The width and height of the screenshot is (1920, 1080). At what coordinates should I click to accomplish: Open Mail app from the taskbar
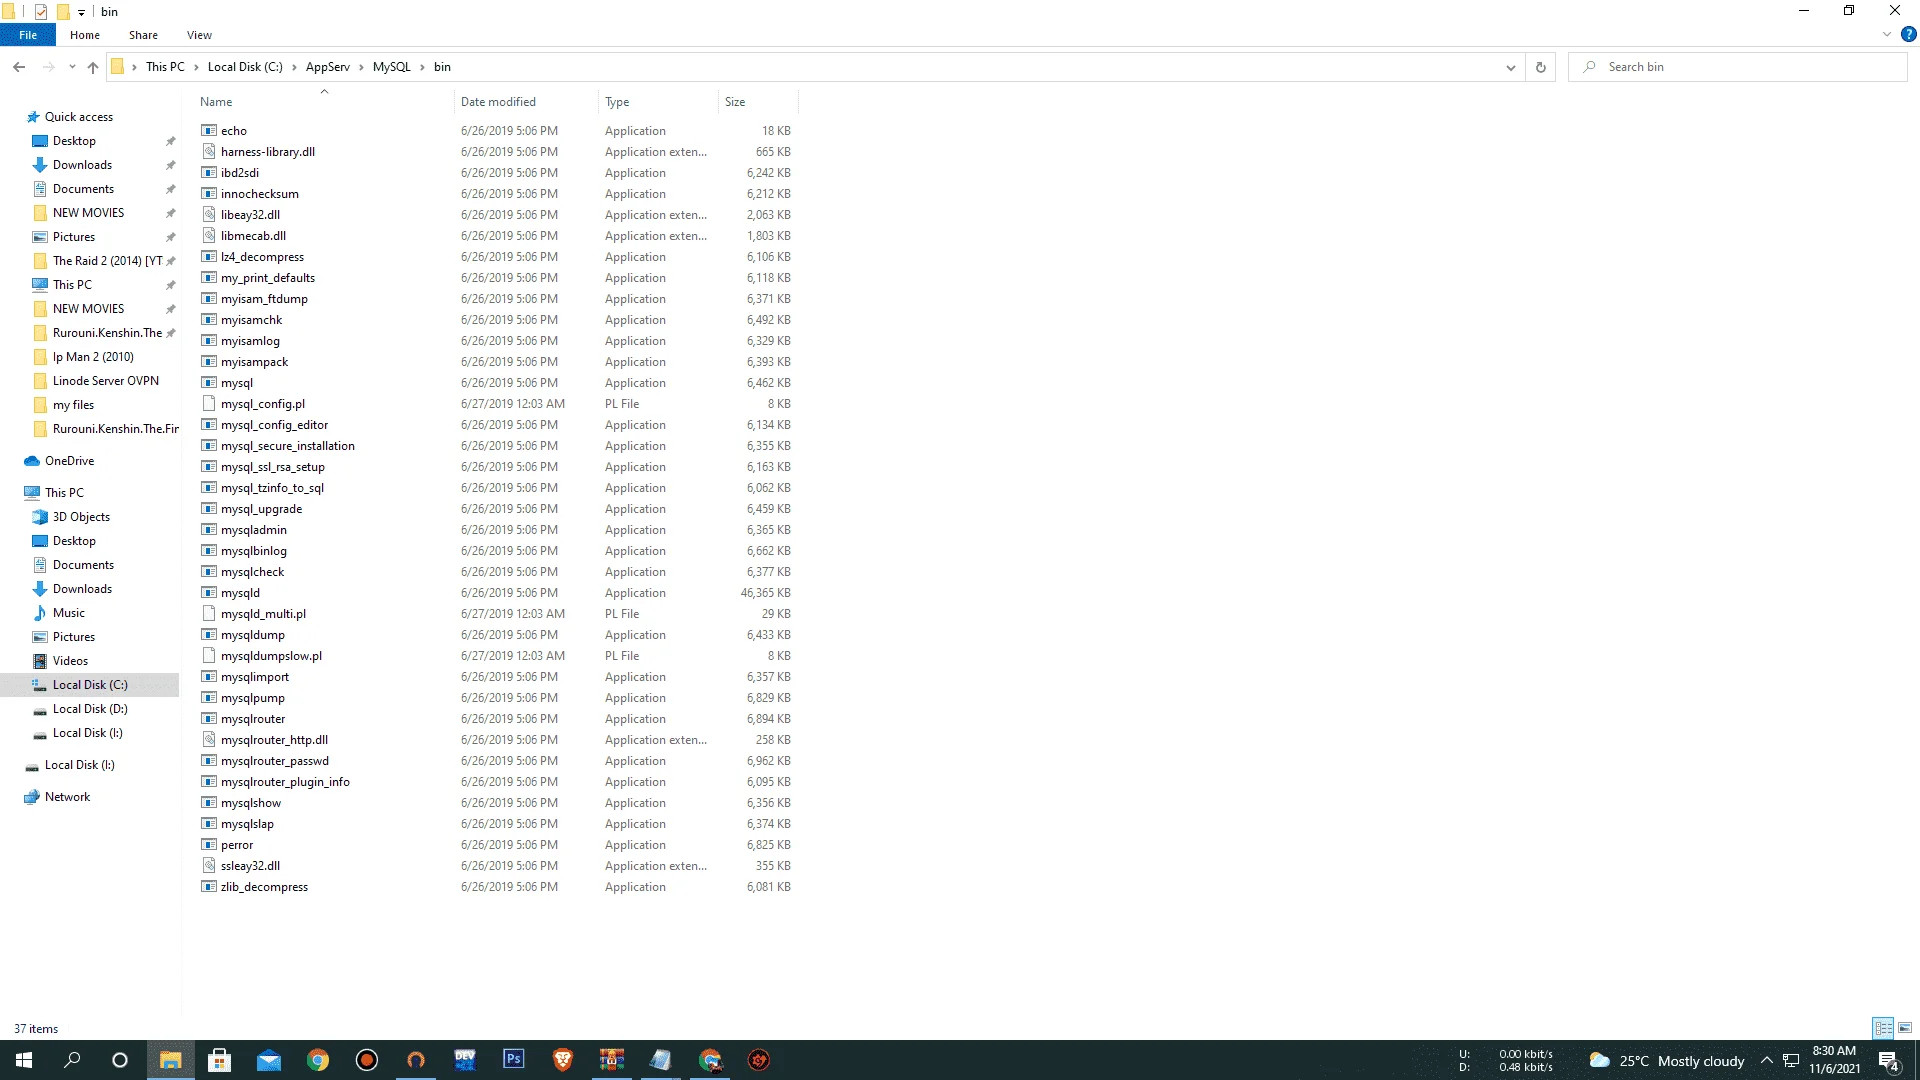(x=269, y=1060)
